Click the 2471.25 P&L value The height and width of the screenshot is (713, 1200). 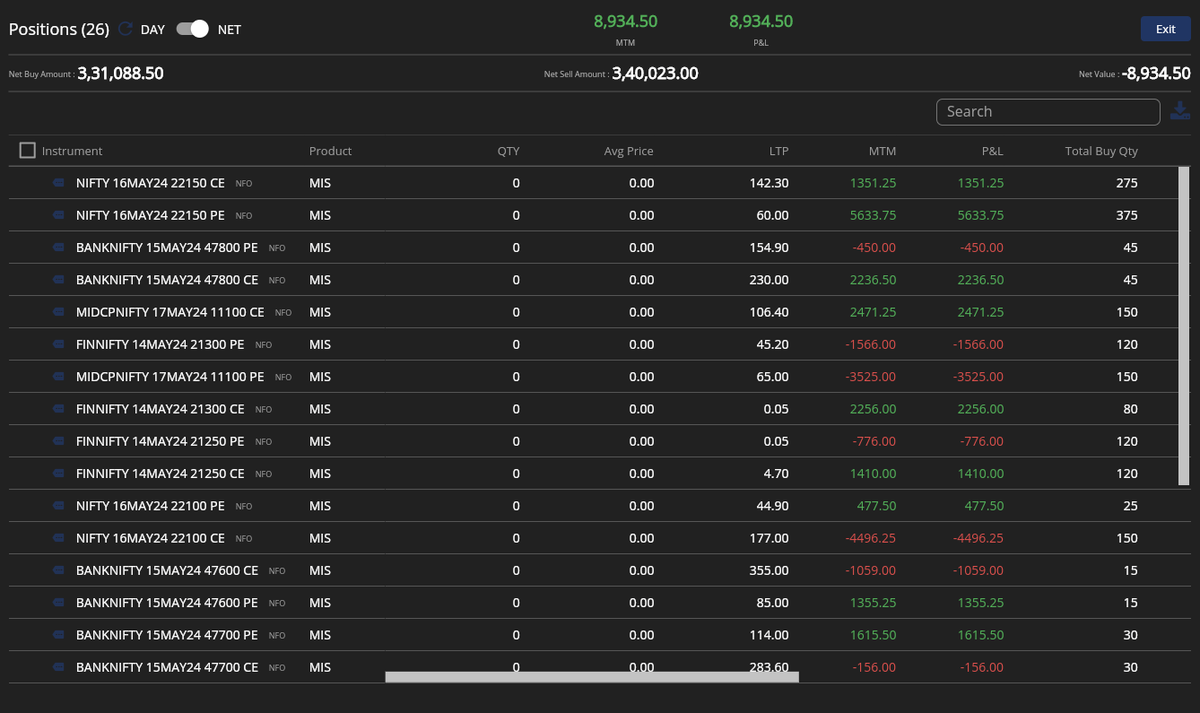[x=981, y=312]
